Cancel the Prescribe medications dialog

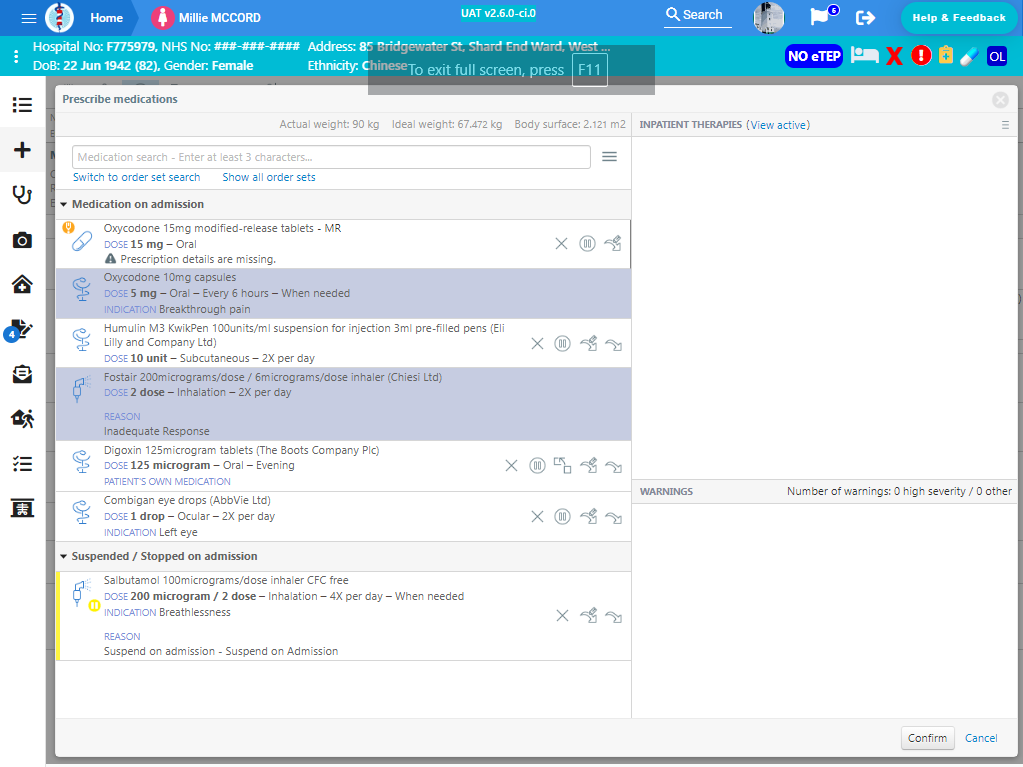(981, 738)
